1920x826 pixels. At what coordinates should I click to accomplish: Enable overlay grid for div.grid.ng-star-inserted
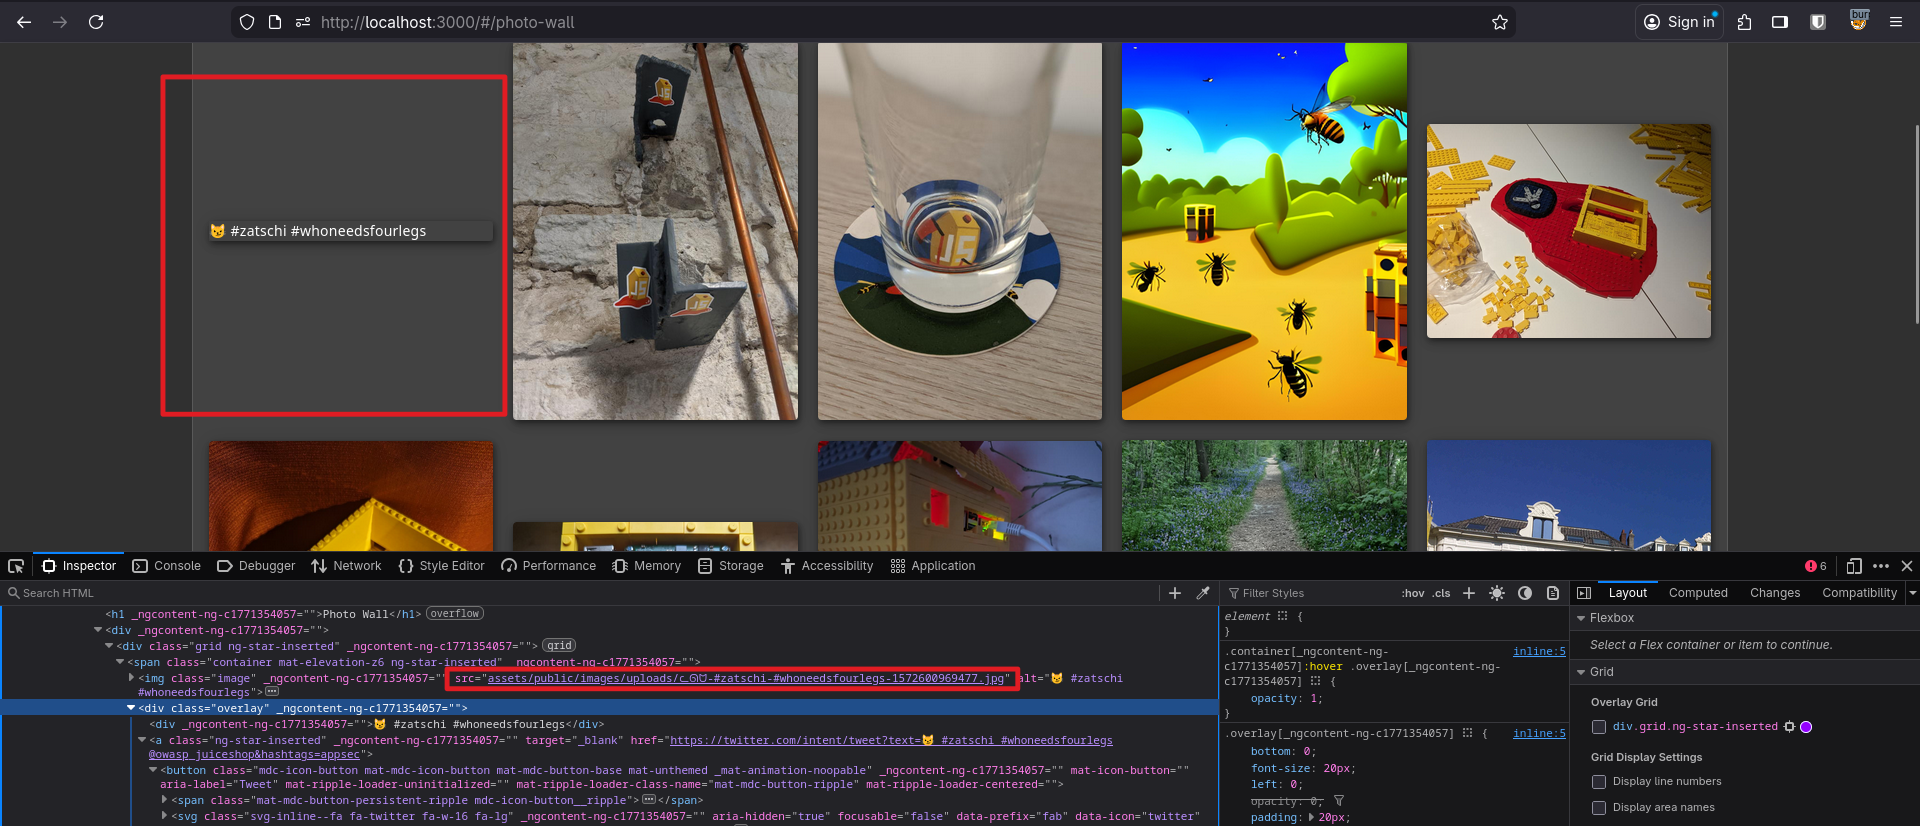1599,727
